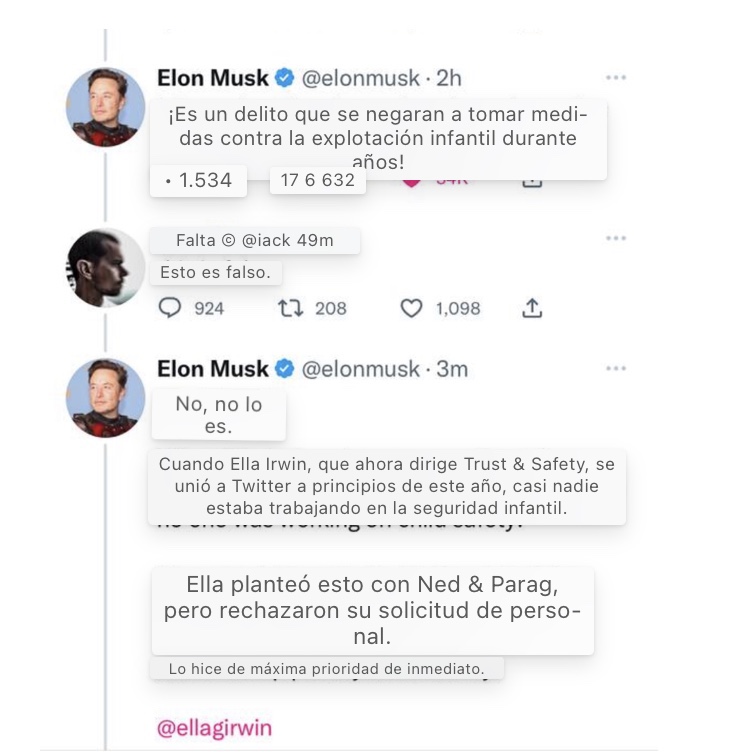Open the 3m timestamp on Elon's tweet
750x752 pixels.
point(452,369)
